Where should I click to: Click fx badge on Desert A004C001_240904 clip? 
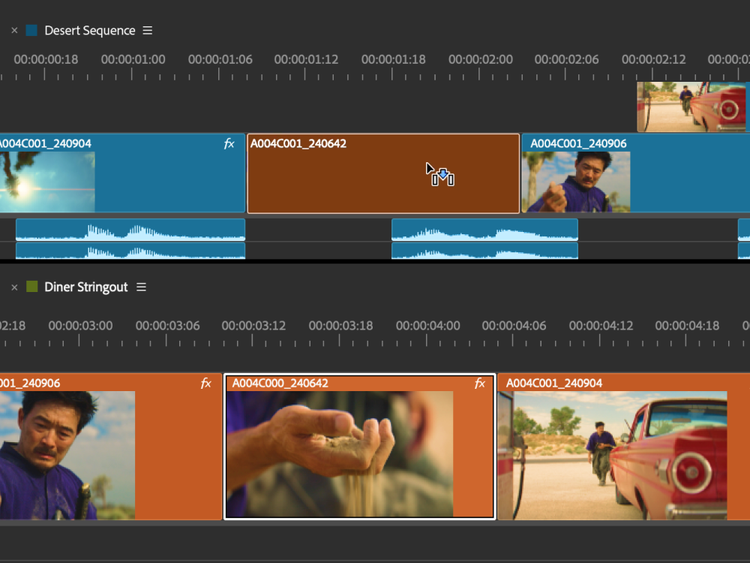[x=229, y=144]
